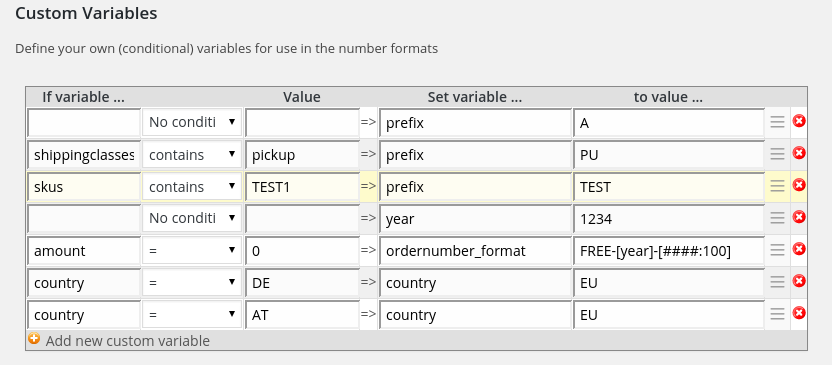The height and width of the screenshot is (365, 832).
Task: Open the equals dropdown for country AT
Action: 192,314
